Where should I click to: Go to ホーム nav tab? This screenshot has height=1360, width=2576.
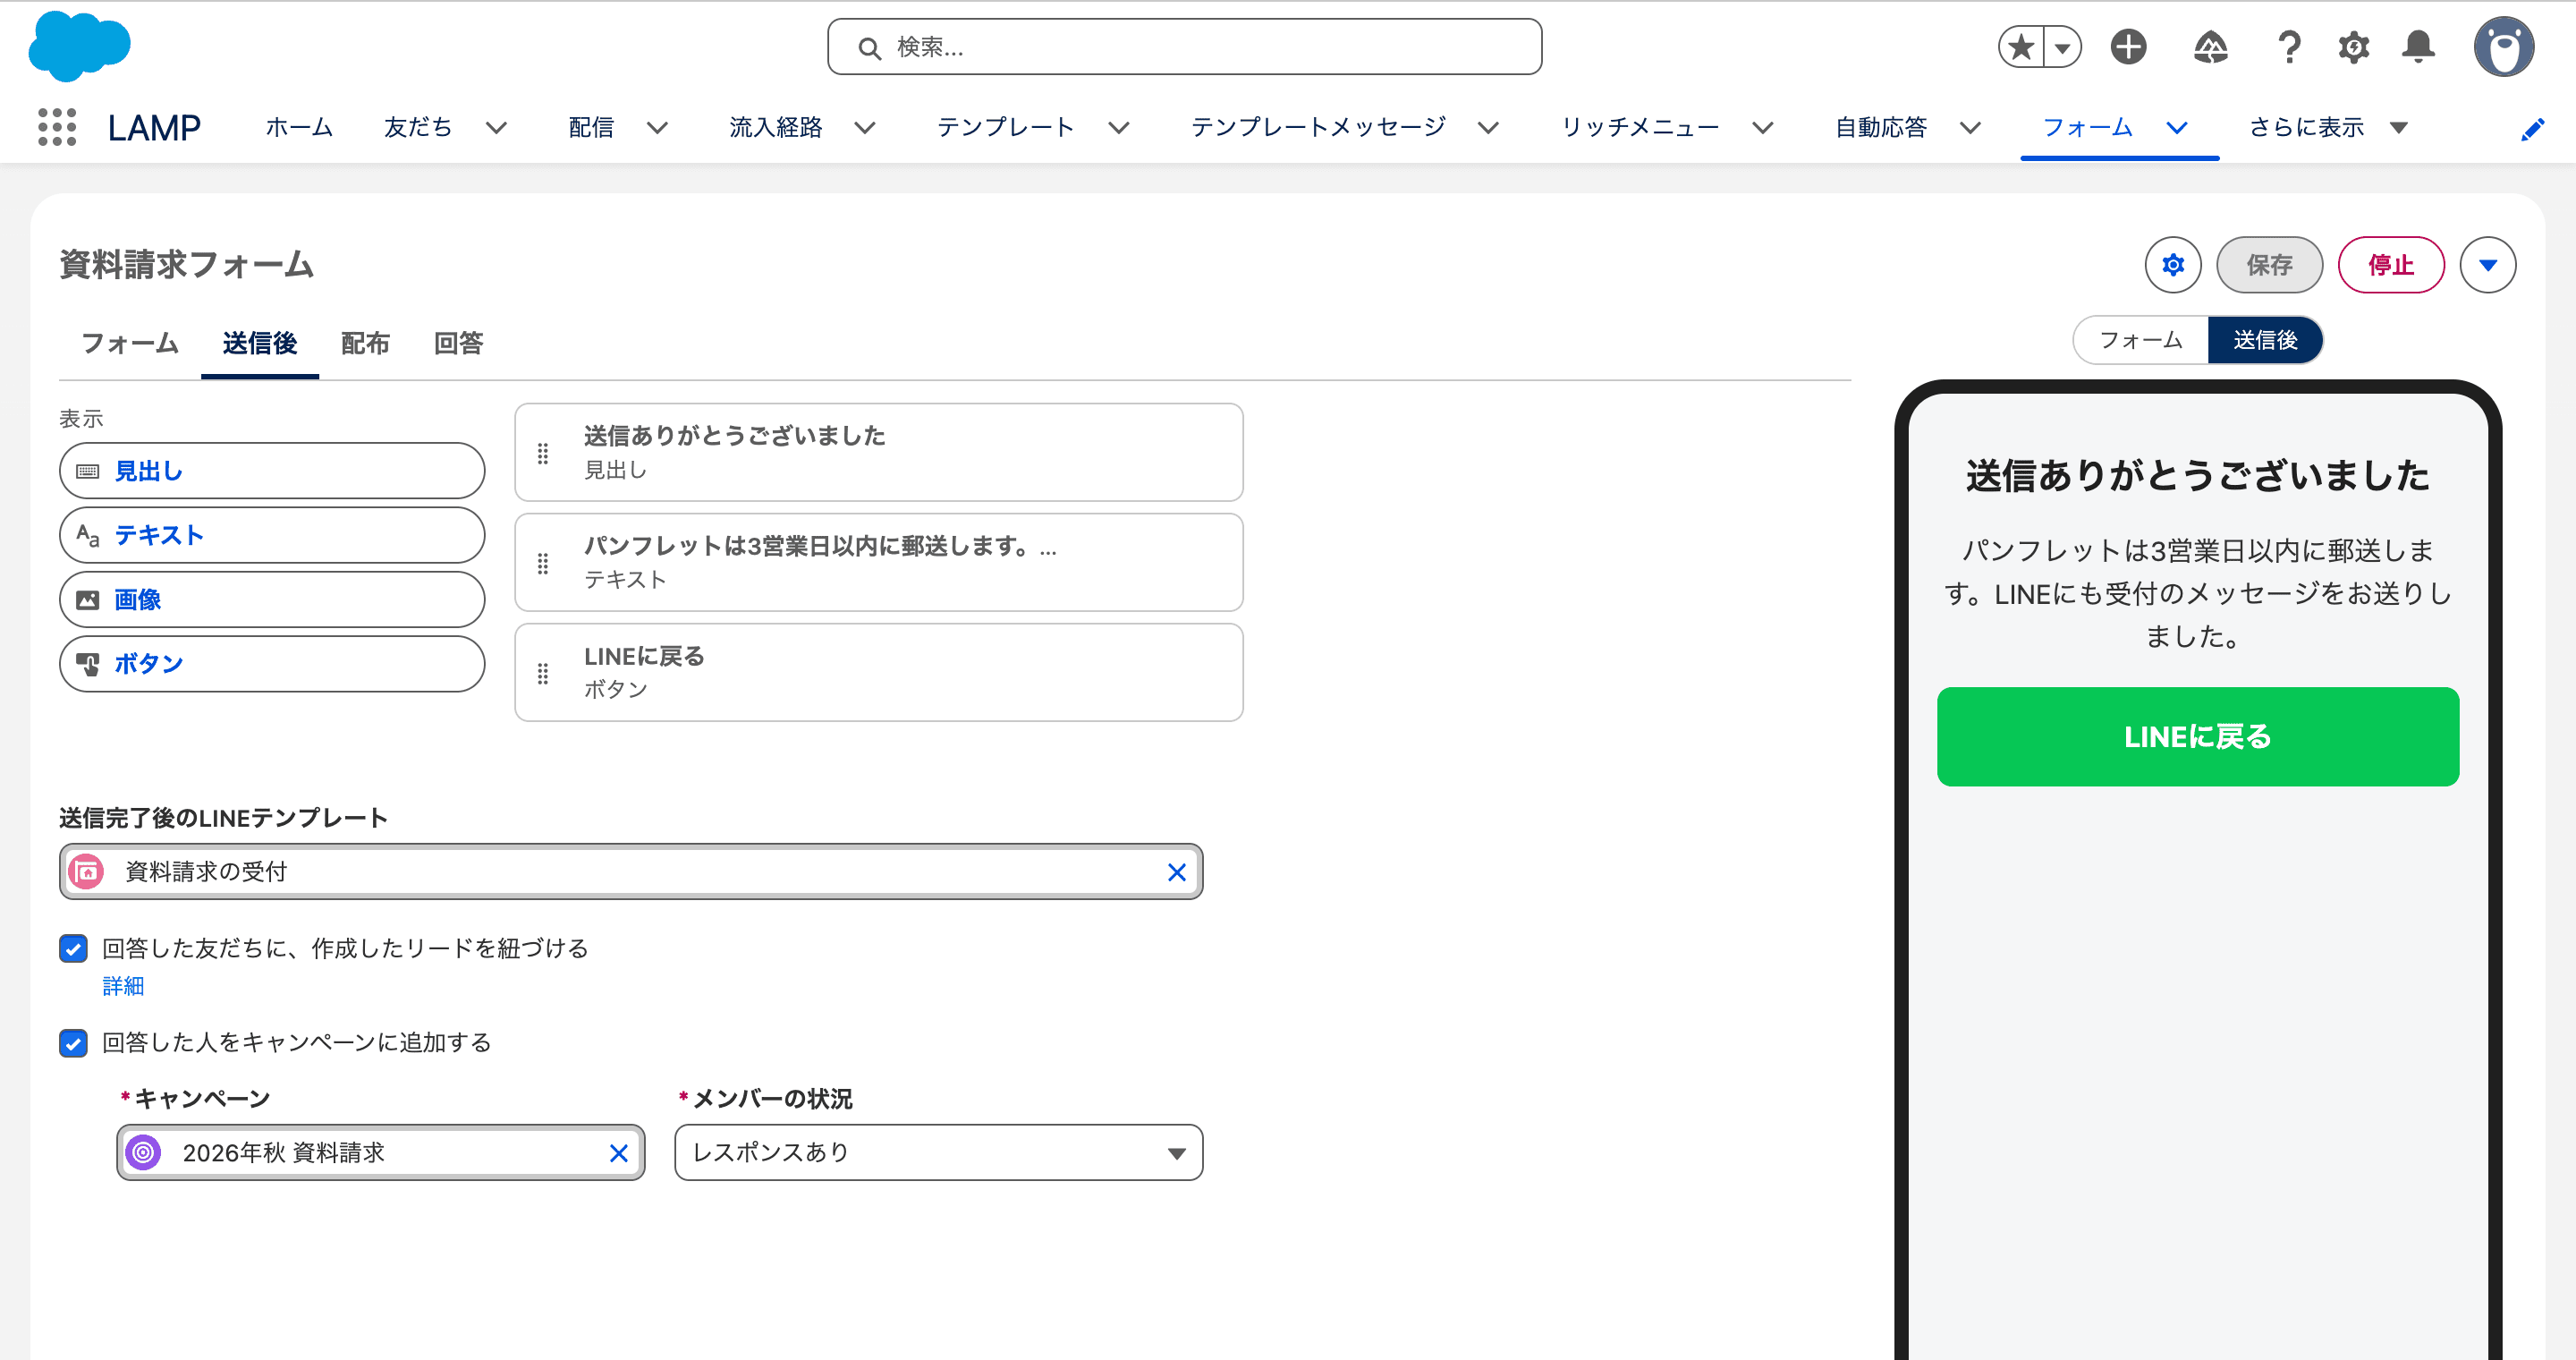click(x=299, y=128)
